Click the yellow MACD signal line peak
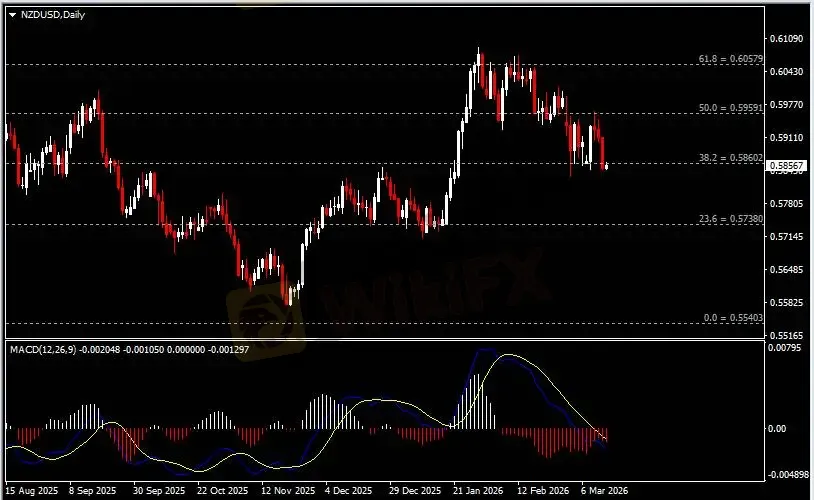Viewport: 814px width, 500px height. tap(510, 355)
